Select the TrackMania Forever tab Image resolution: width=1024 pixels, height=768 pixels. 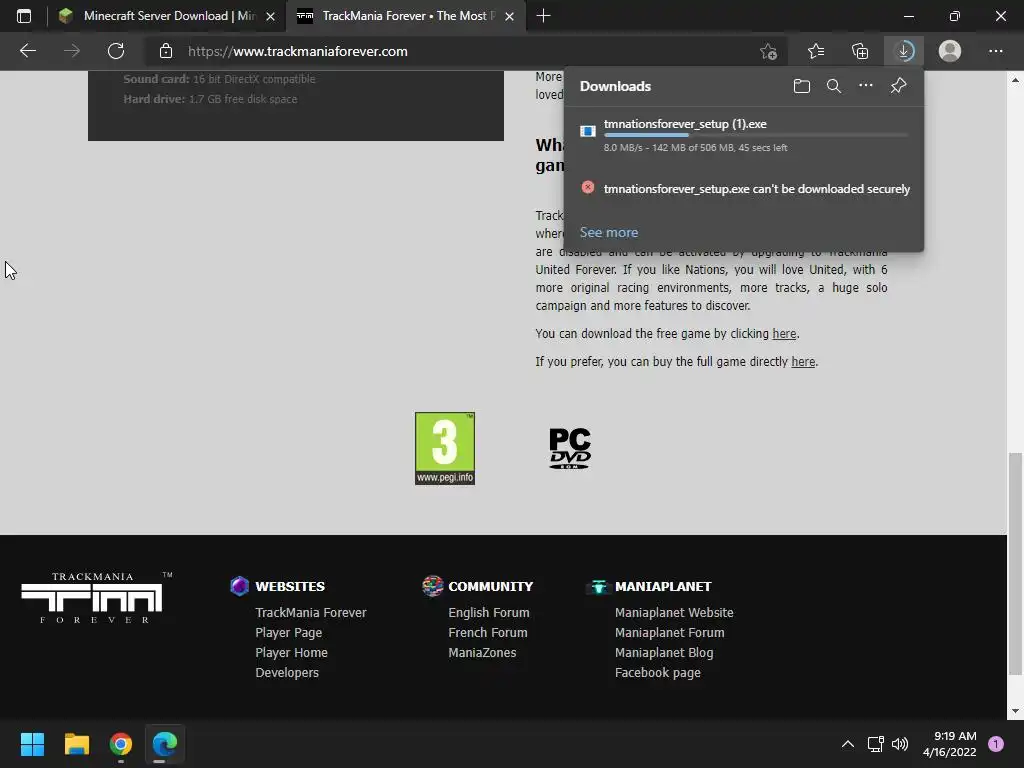405,16
